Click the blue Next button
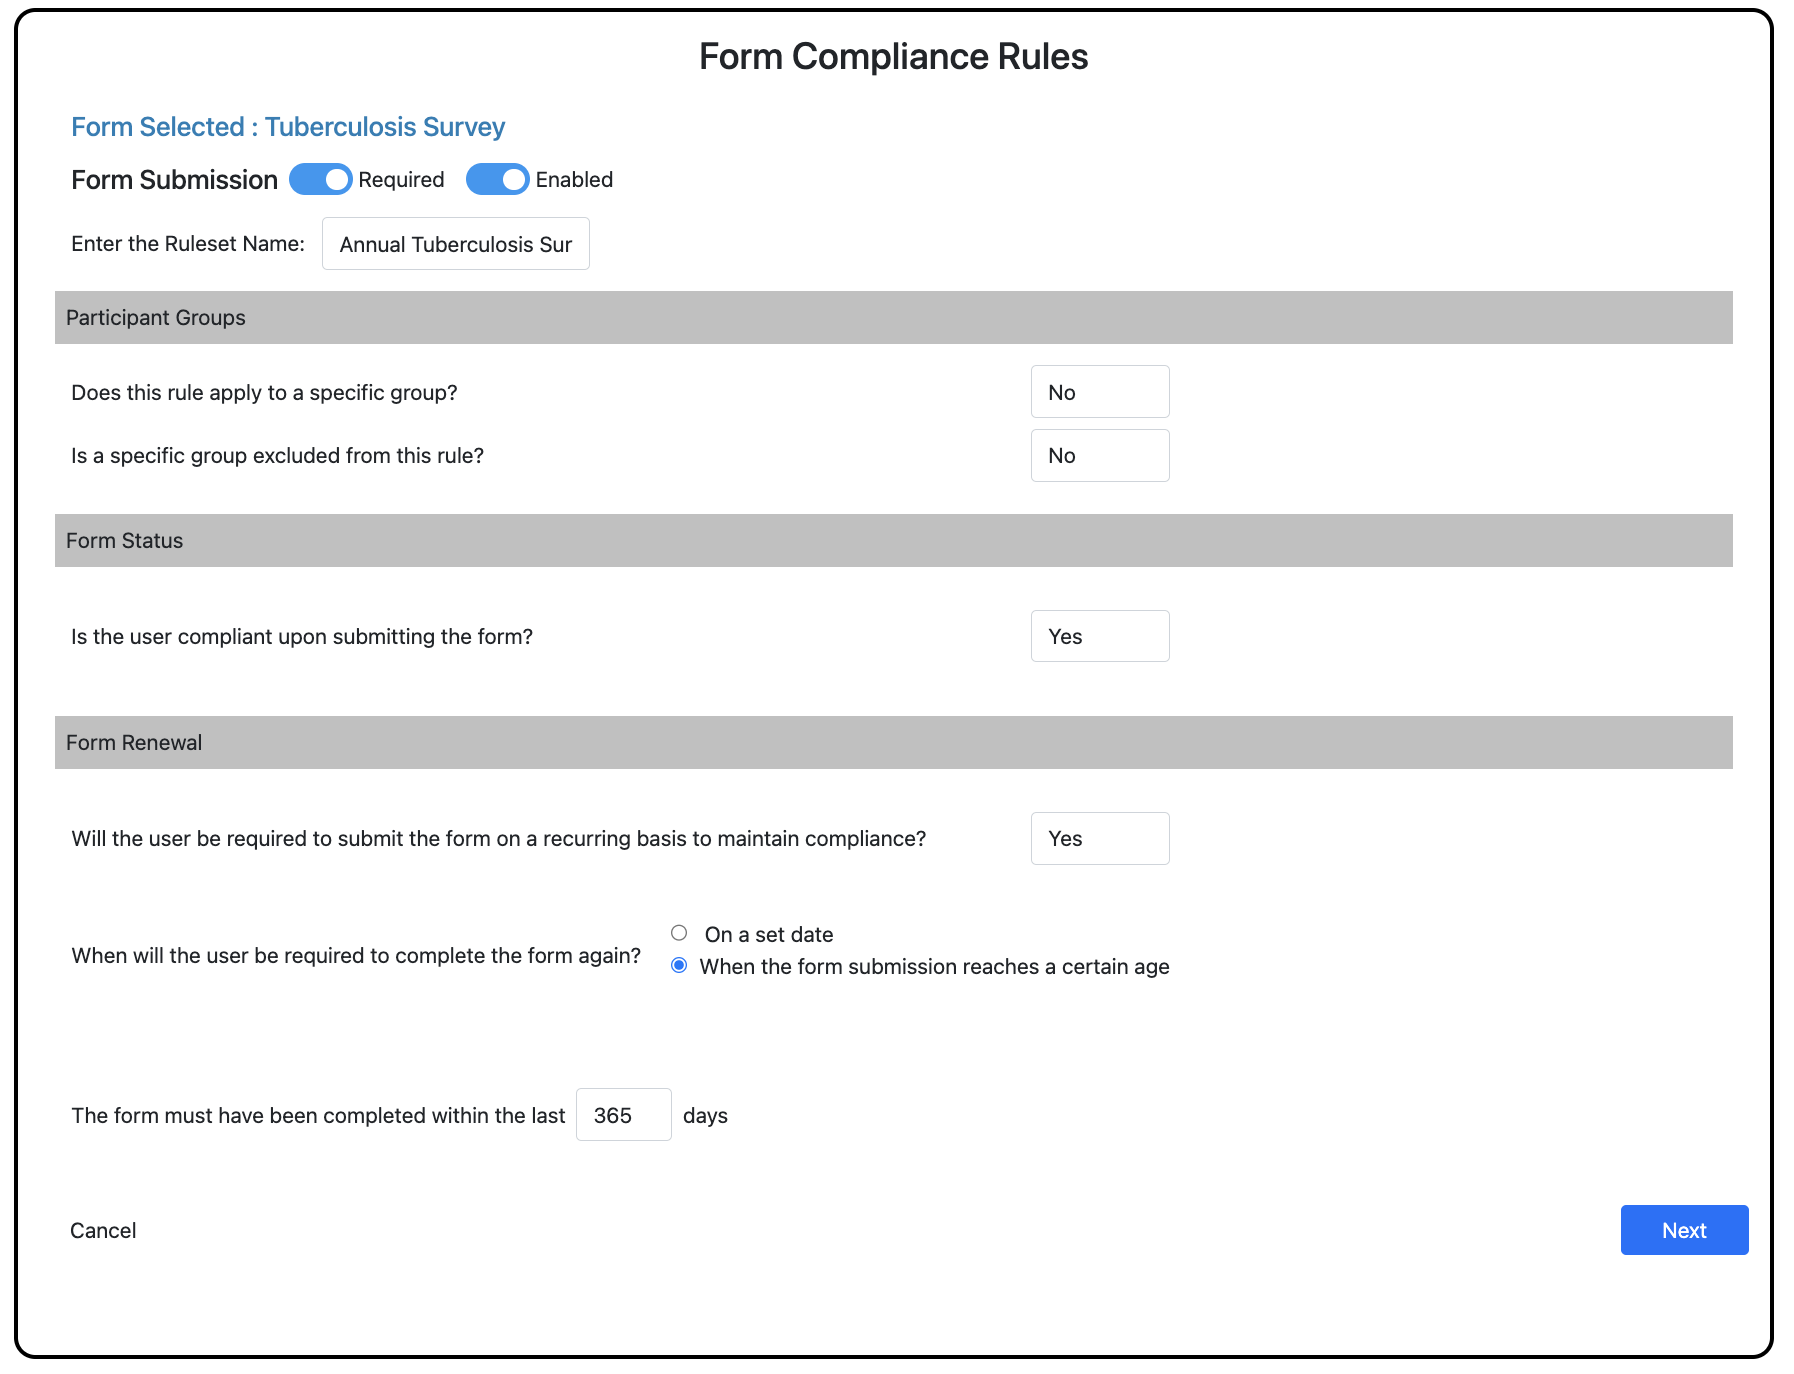The width and height of the screenshot is (1794, 1374). point(1684,1230)
